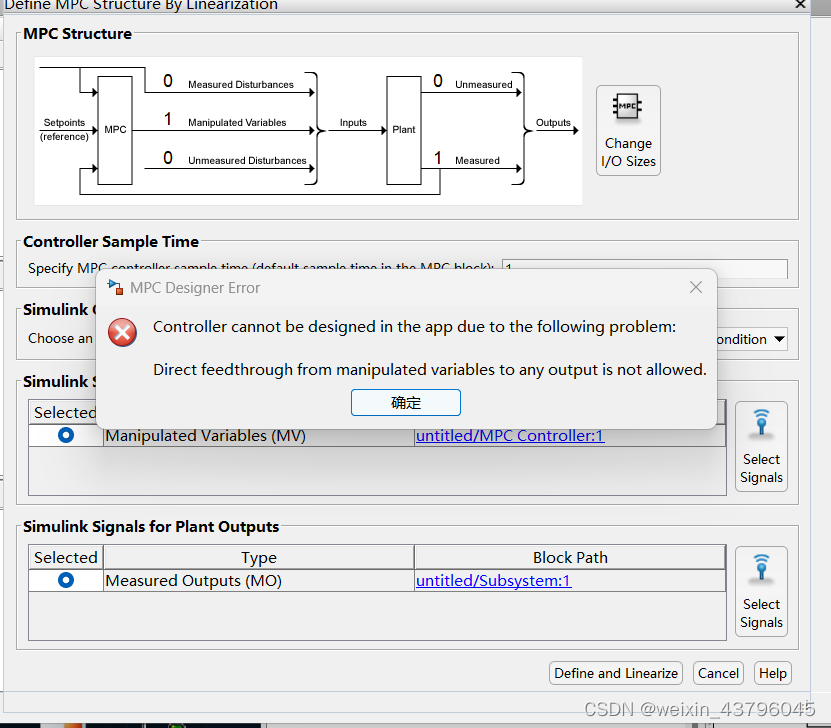Viewport: 831px width, 728px height.
Task: Close the MPC Designer Error dialog
Action: (695, 287)
